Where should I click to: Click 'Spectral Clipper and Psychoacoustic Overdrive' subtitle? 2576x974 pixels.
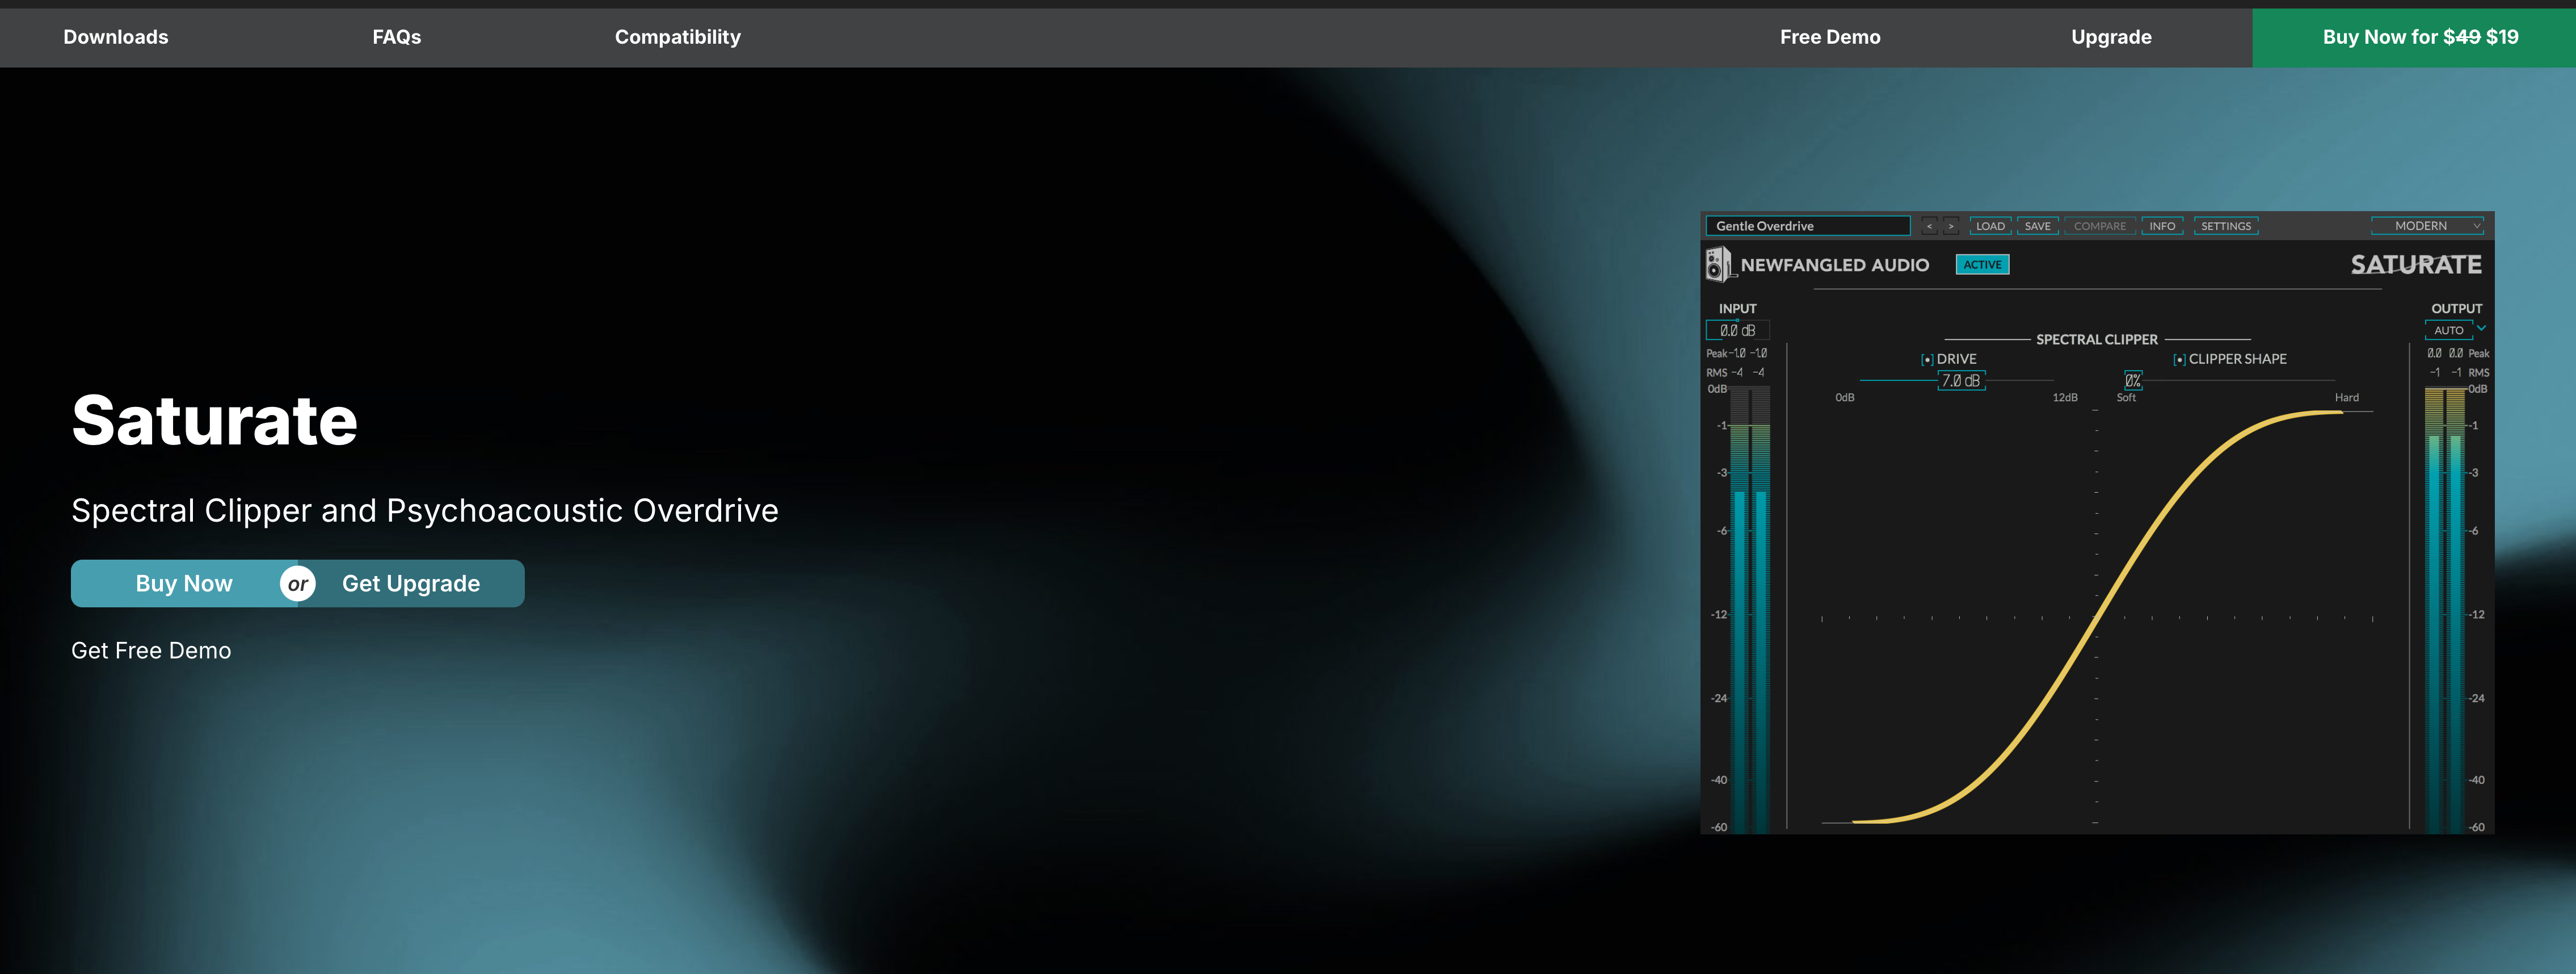[425, 511]
